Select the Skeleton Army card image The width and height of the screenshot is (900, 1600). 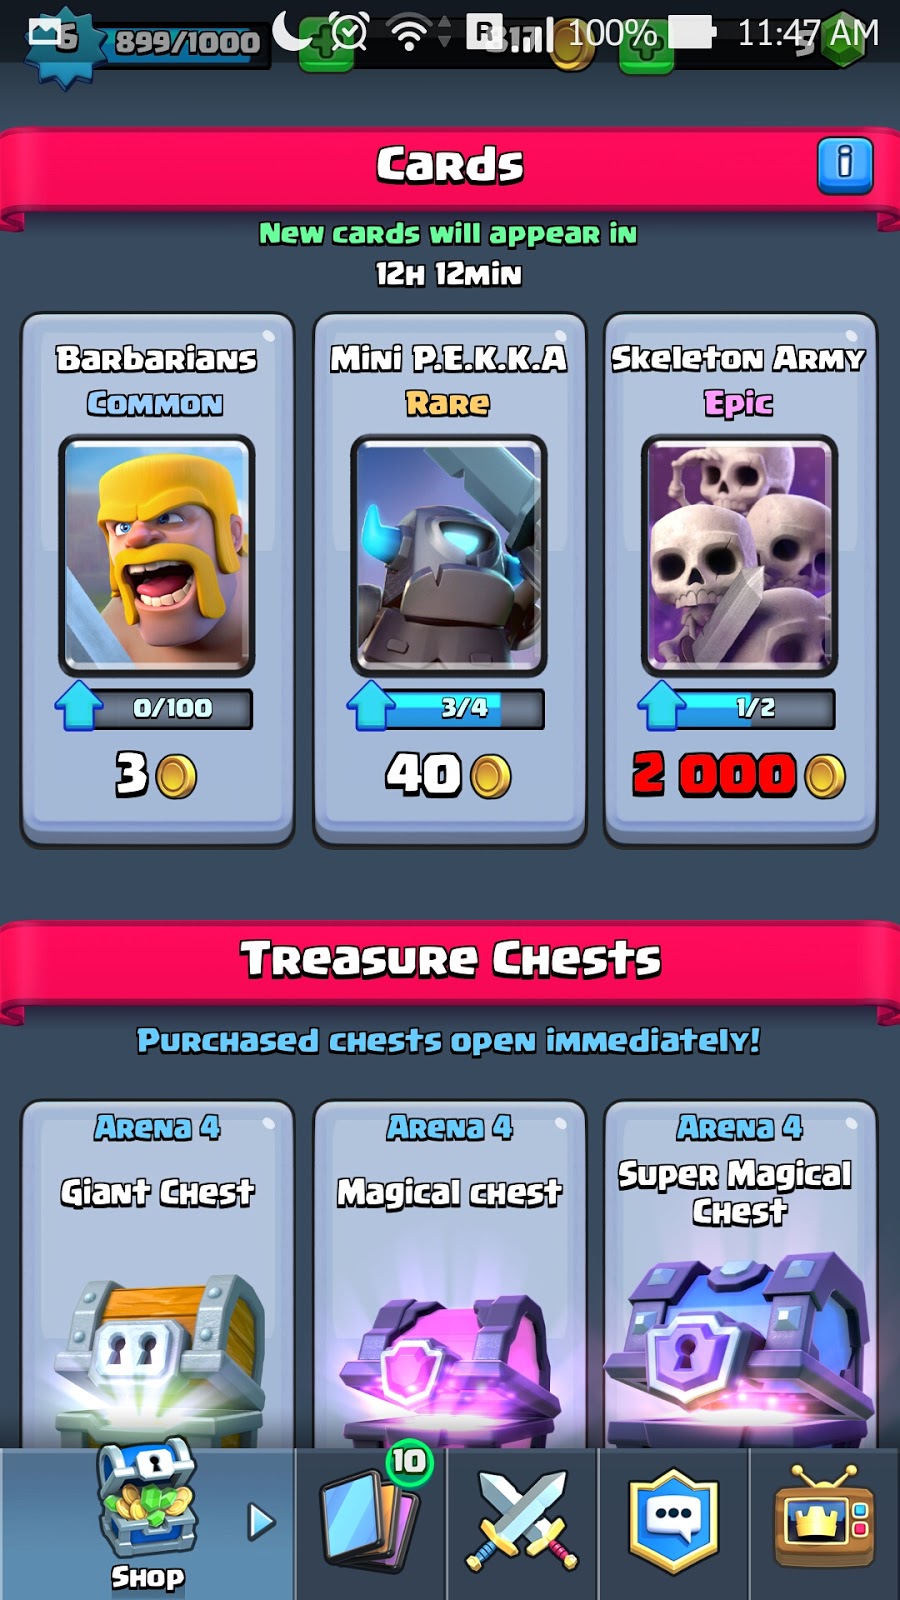pos(739,556)
